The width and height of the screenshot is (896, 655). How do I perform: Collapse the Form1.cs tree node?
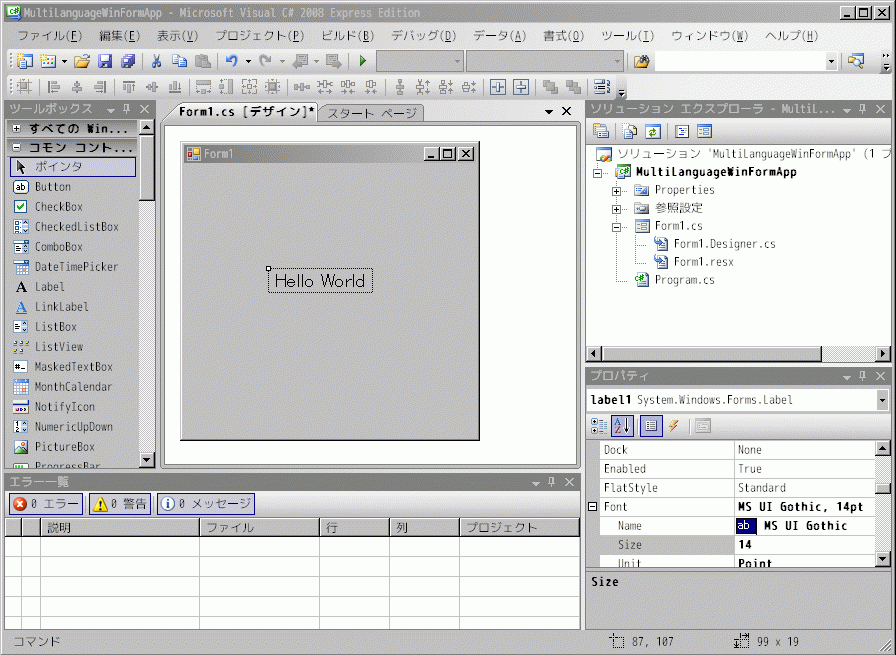616,227
